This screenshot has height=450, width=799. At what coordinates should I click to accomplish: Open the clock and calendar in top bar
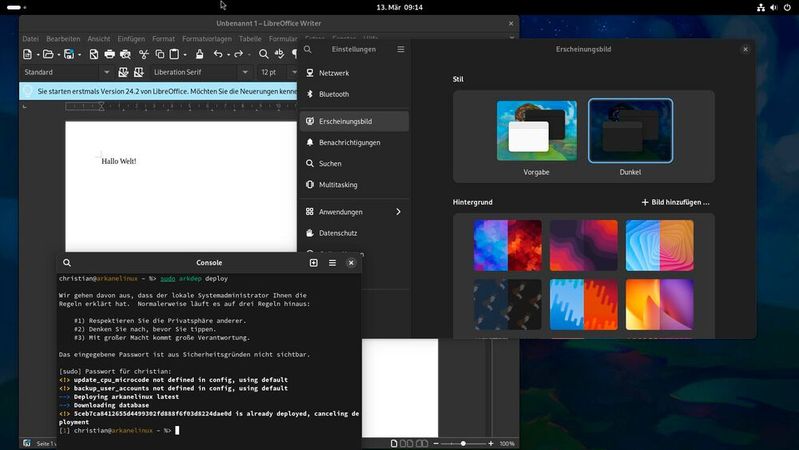tap(400, 8)
